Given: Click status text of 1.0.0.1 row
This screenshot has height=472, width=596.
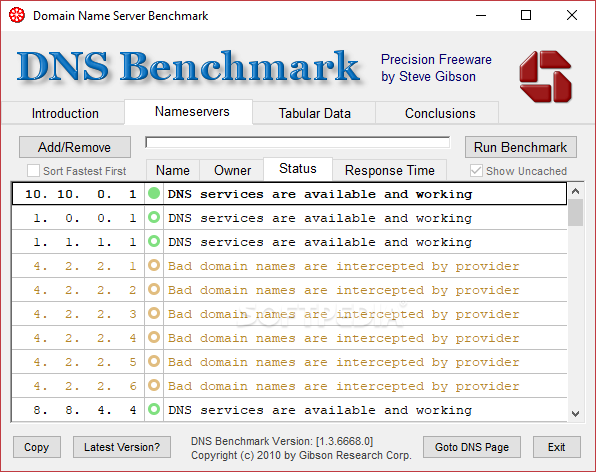Looking at the screenshot, I should (320, 218).
